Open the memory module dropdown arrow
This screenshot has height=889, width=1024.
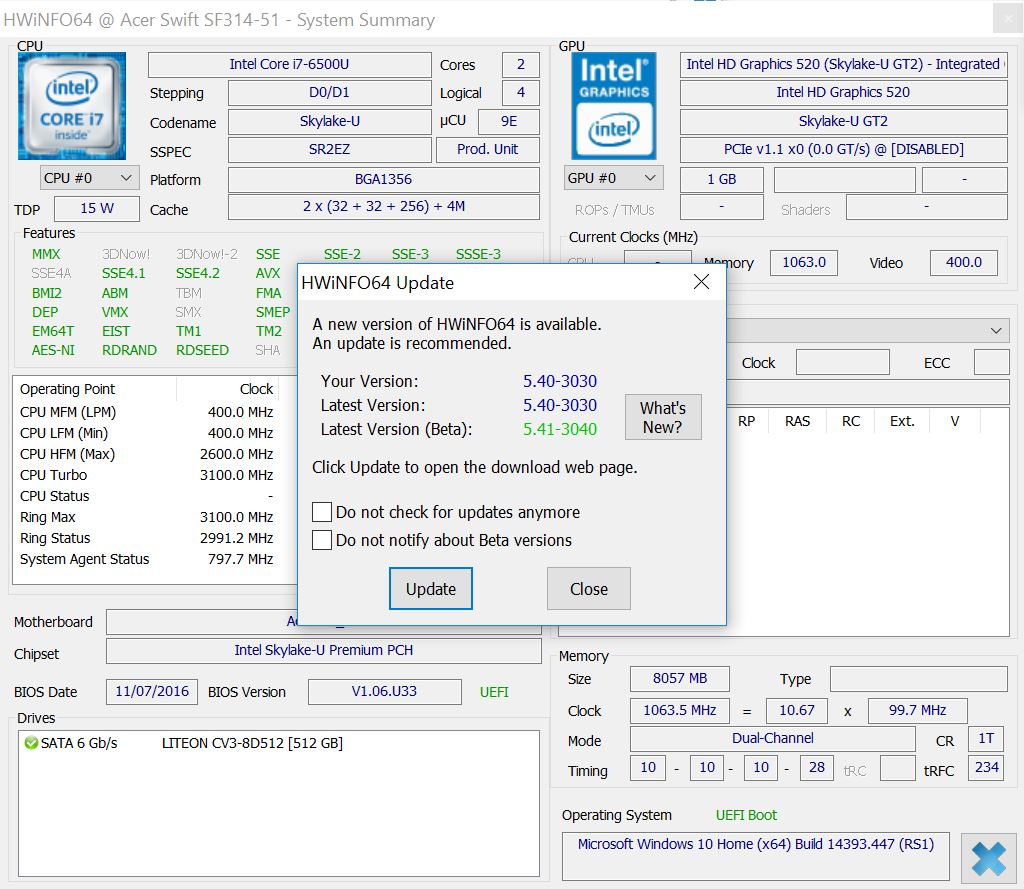tap(995, 331)
